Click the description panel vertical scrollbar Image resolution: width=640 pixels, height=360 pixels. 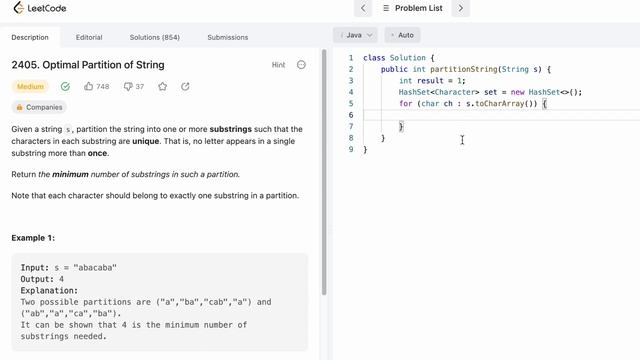coord(324,172)
